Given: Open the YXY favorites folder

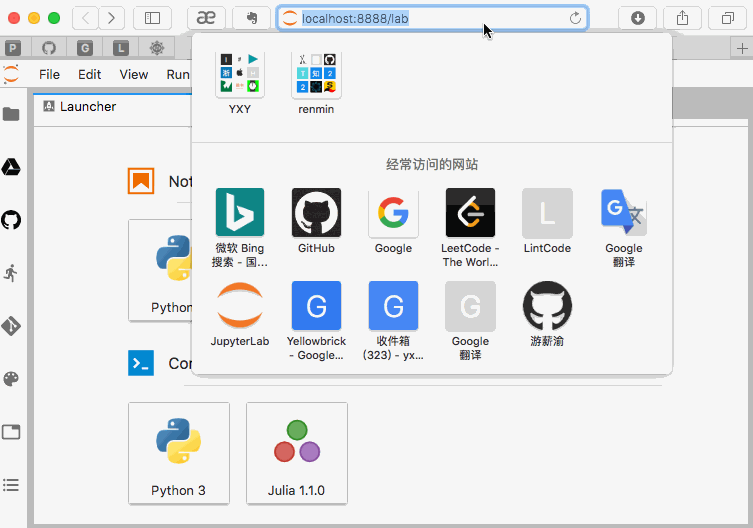Looking at the screenshot, I should point(240,82).
